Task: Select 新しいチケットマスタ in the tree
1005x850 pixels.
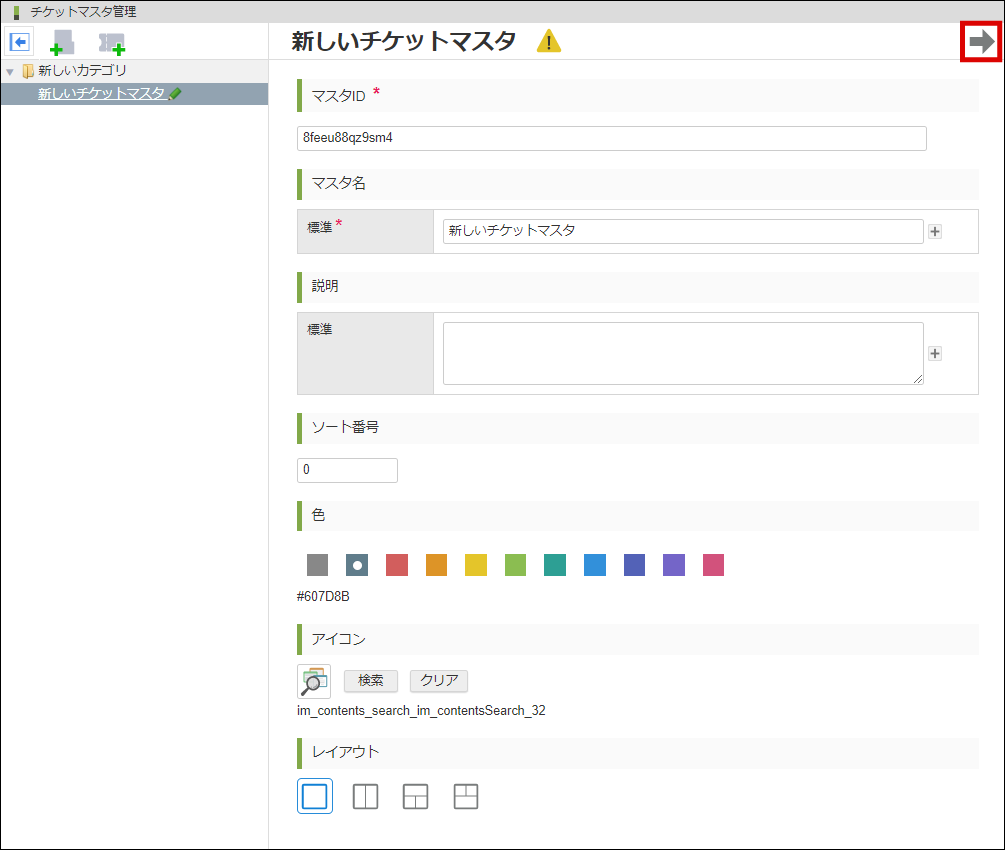Action: click(x=100, y=92)
